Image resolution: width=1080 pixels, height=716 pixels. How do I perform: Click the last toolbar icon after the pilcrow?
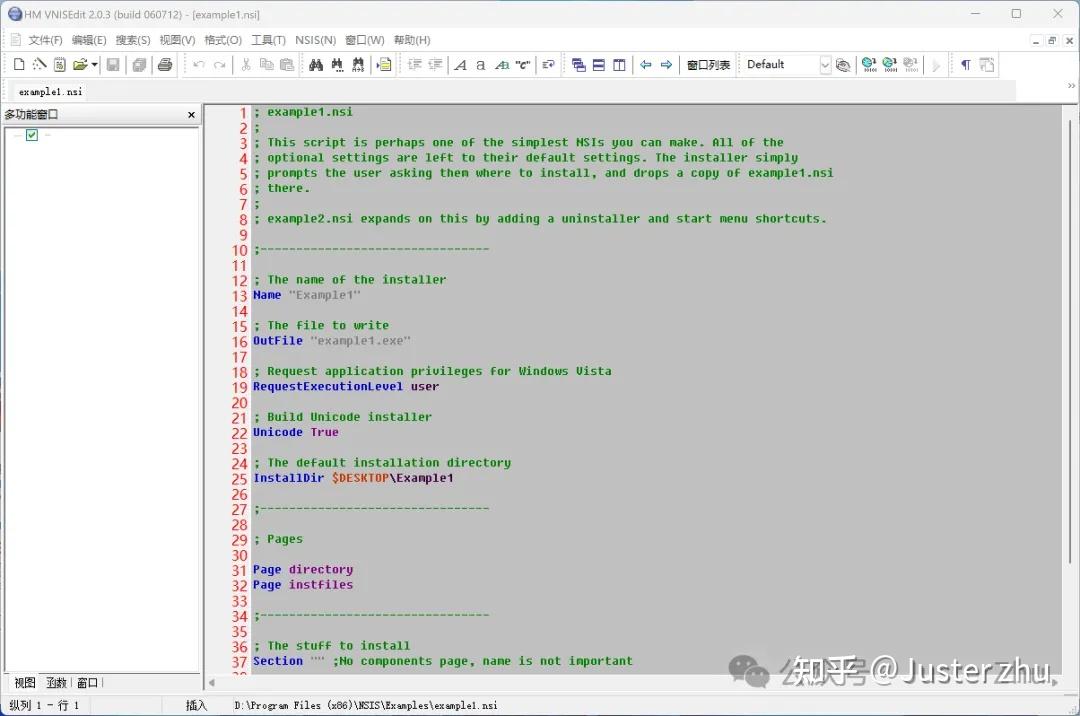pos(987,65)
